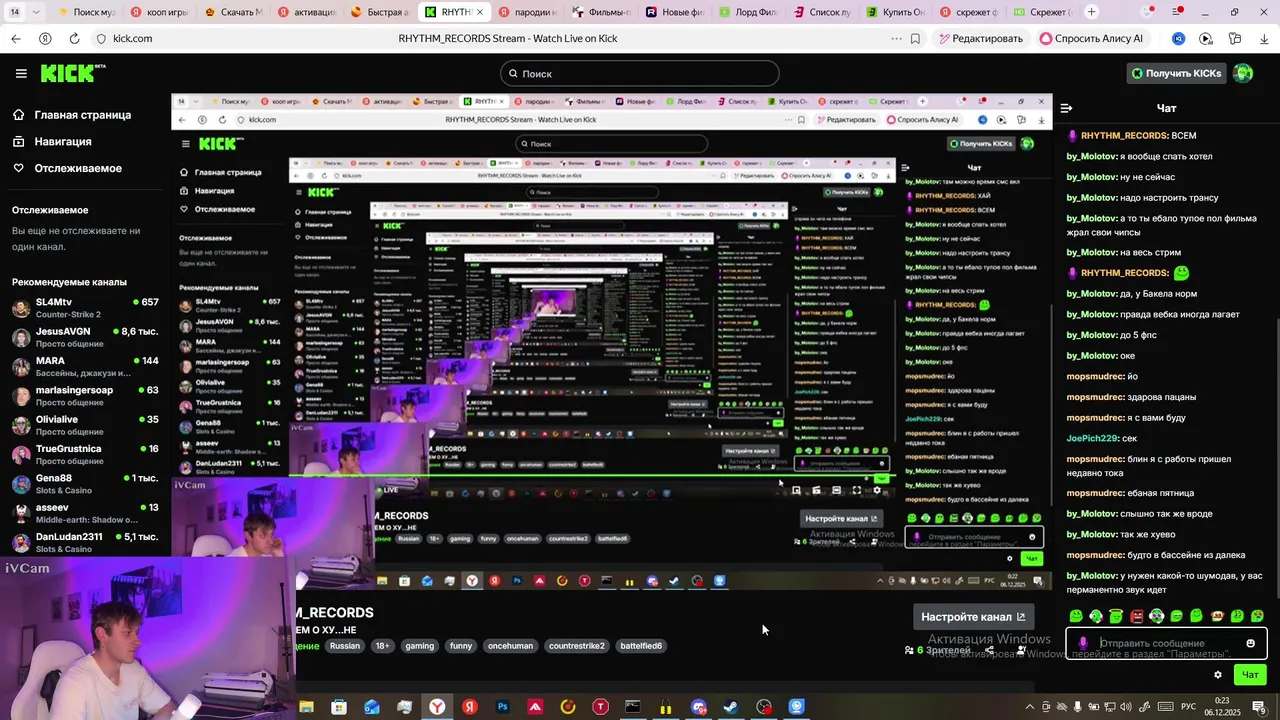Open Outlook mail from the taskbar
The height and width of the screenshot is (720, 1280).
[372, 707]
